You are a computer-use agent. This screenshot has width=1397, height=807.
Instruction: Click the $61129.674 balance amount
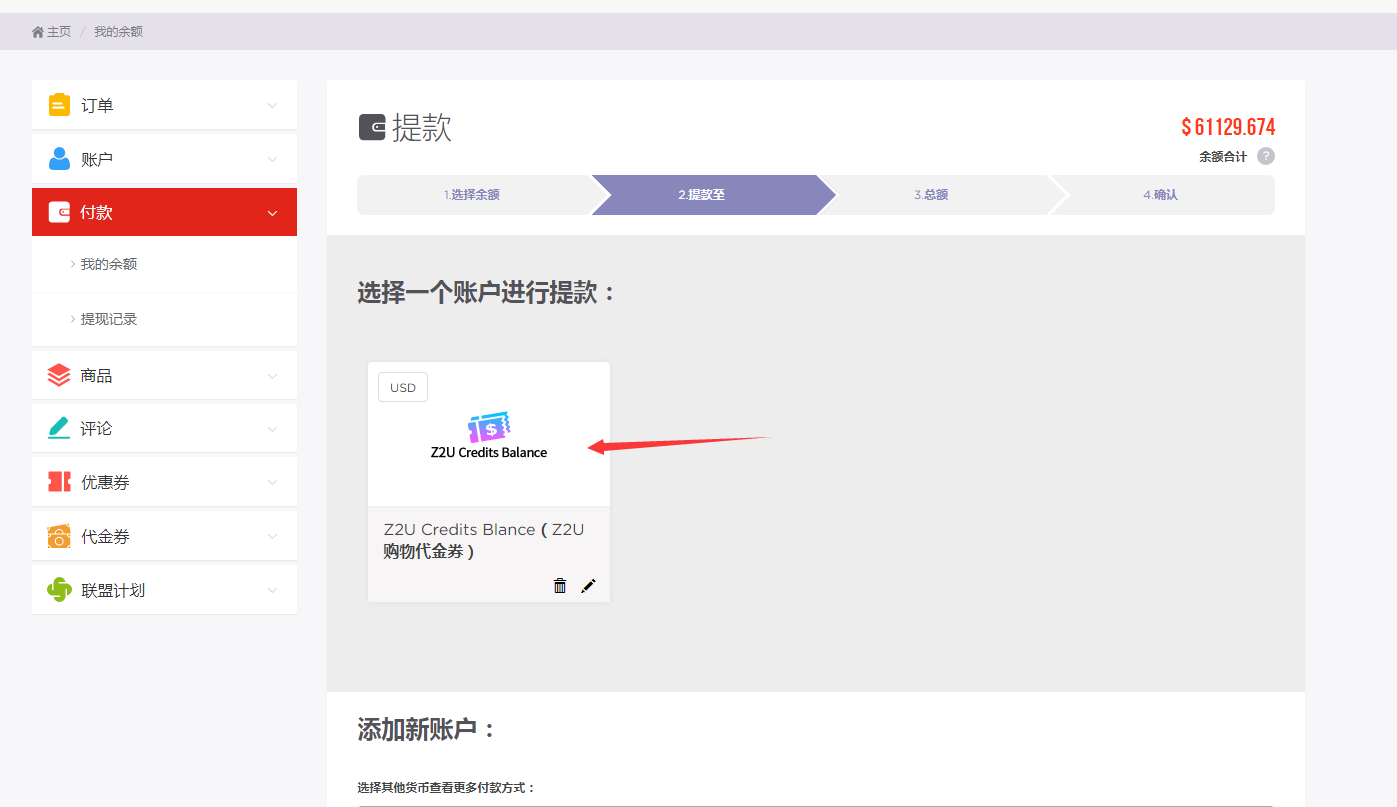(x=1228, y=127)
